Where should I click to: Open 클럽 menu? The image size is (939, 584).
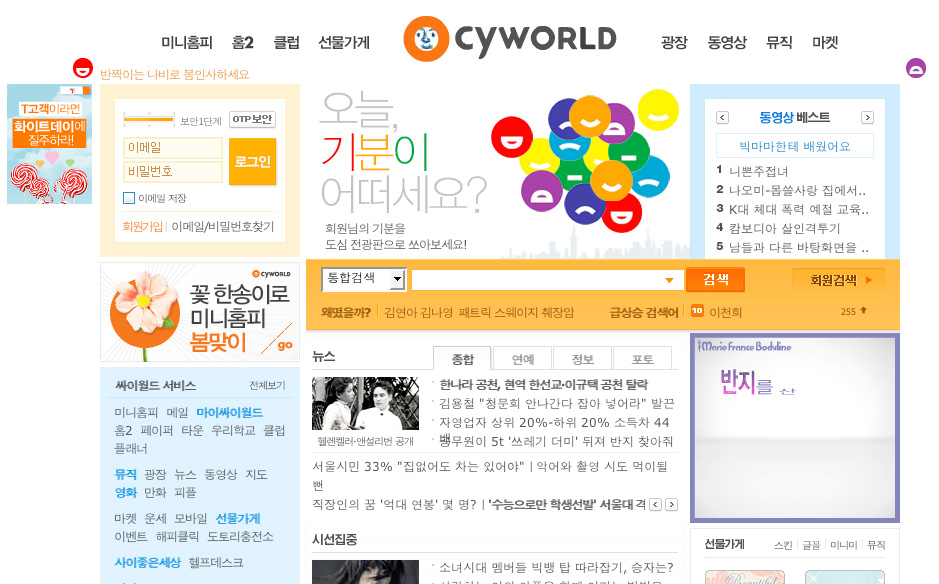click(x=286, y=43)
